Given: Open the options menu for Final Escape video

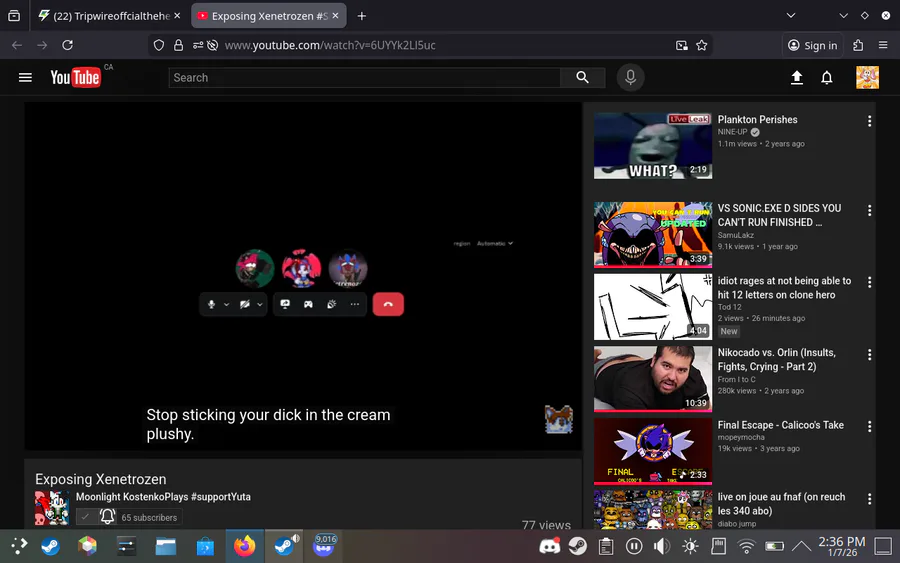Looking at the screenshot, I should 870,426.
